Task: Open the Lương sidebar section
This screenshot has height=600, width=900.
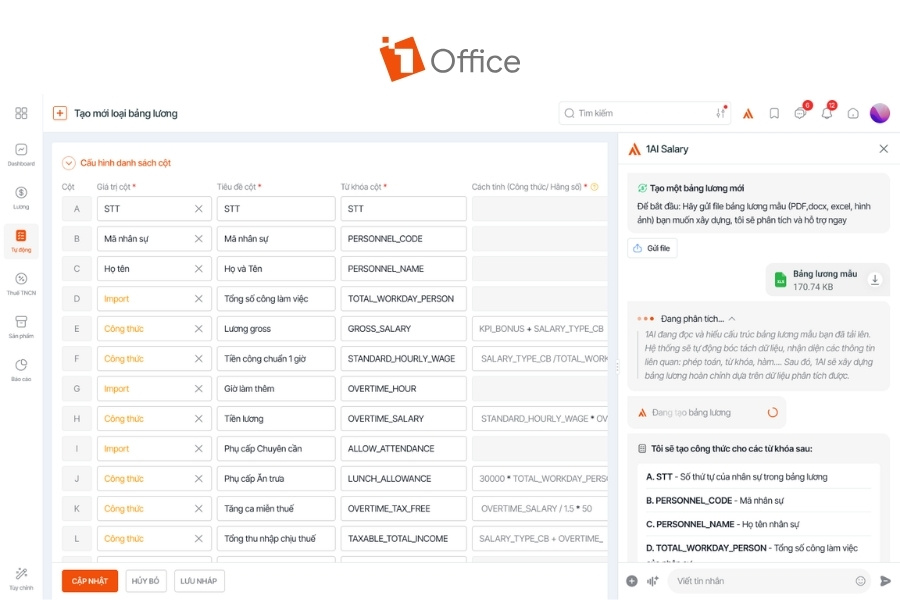Action: coord(21,198)
